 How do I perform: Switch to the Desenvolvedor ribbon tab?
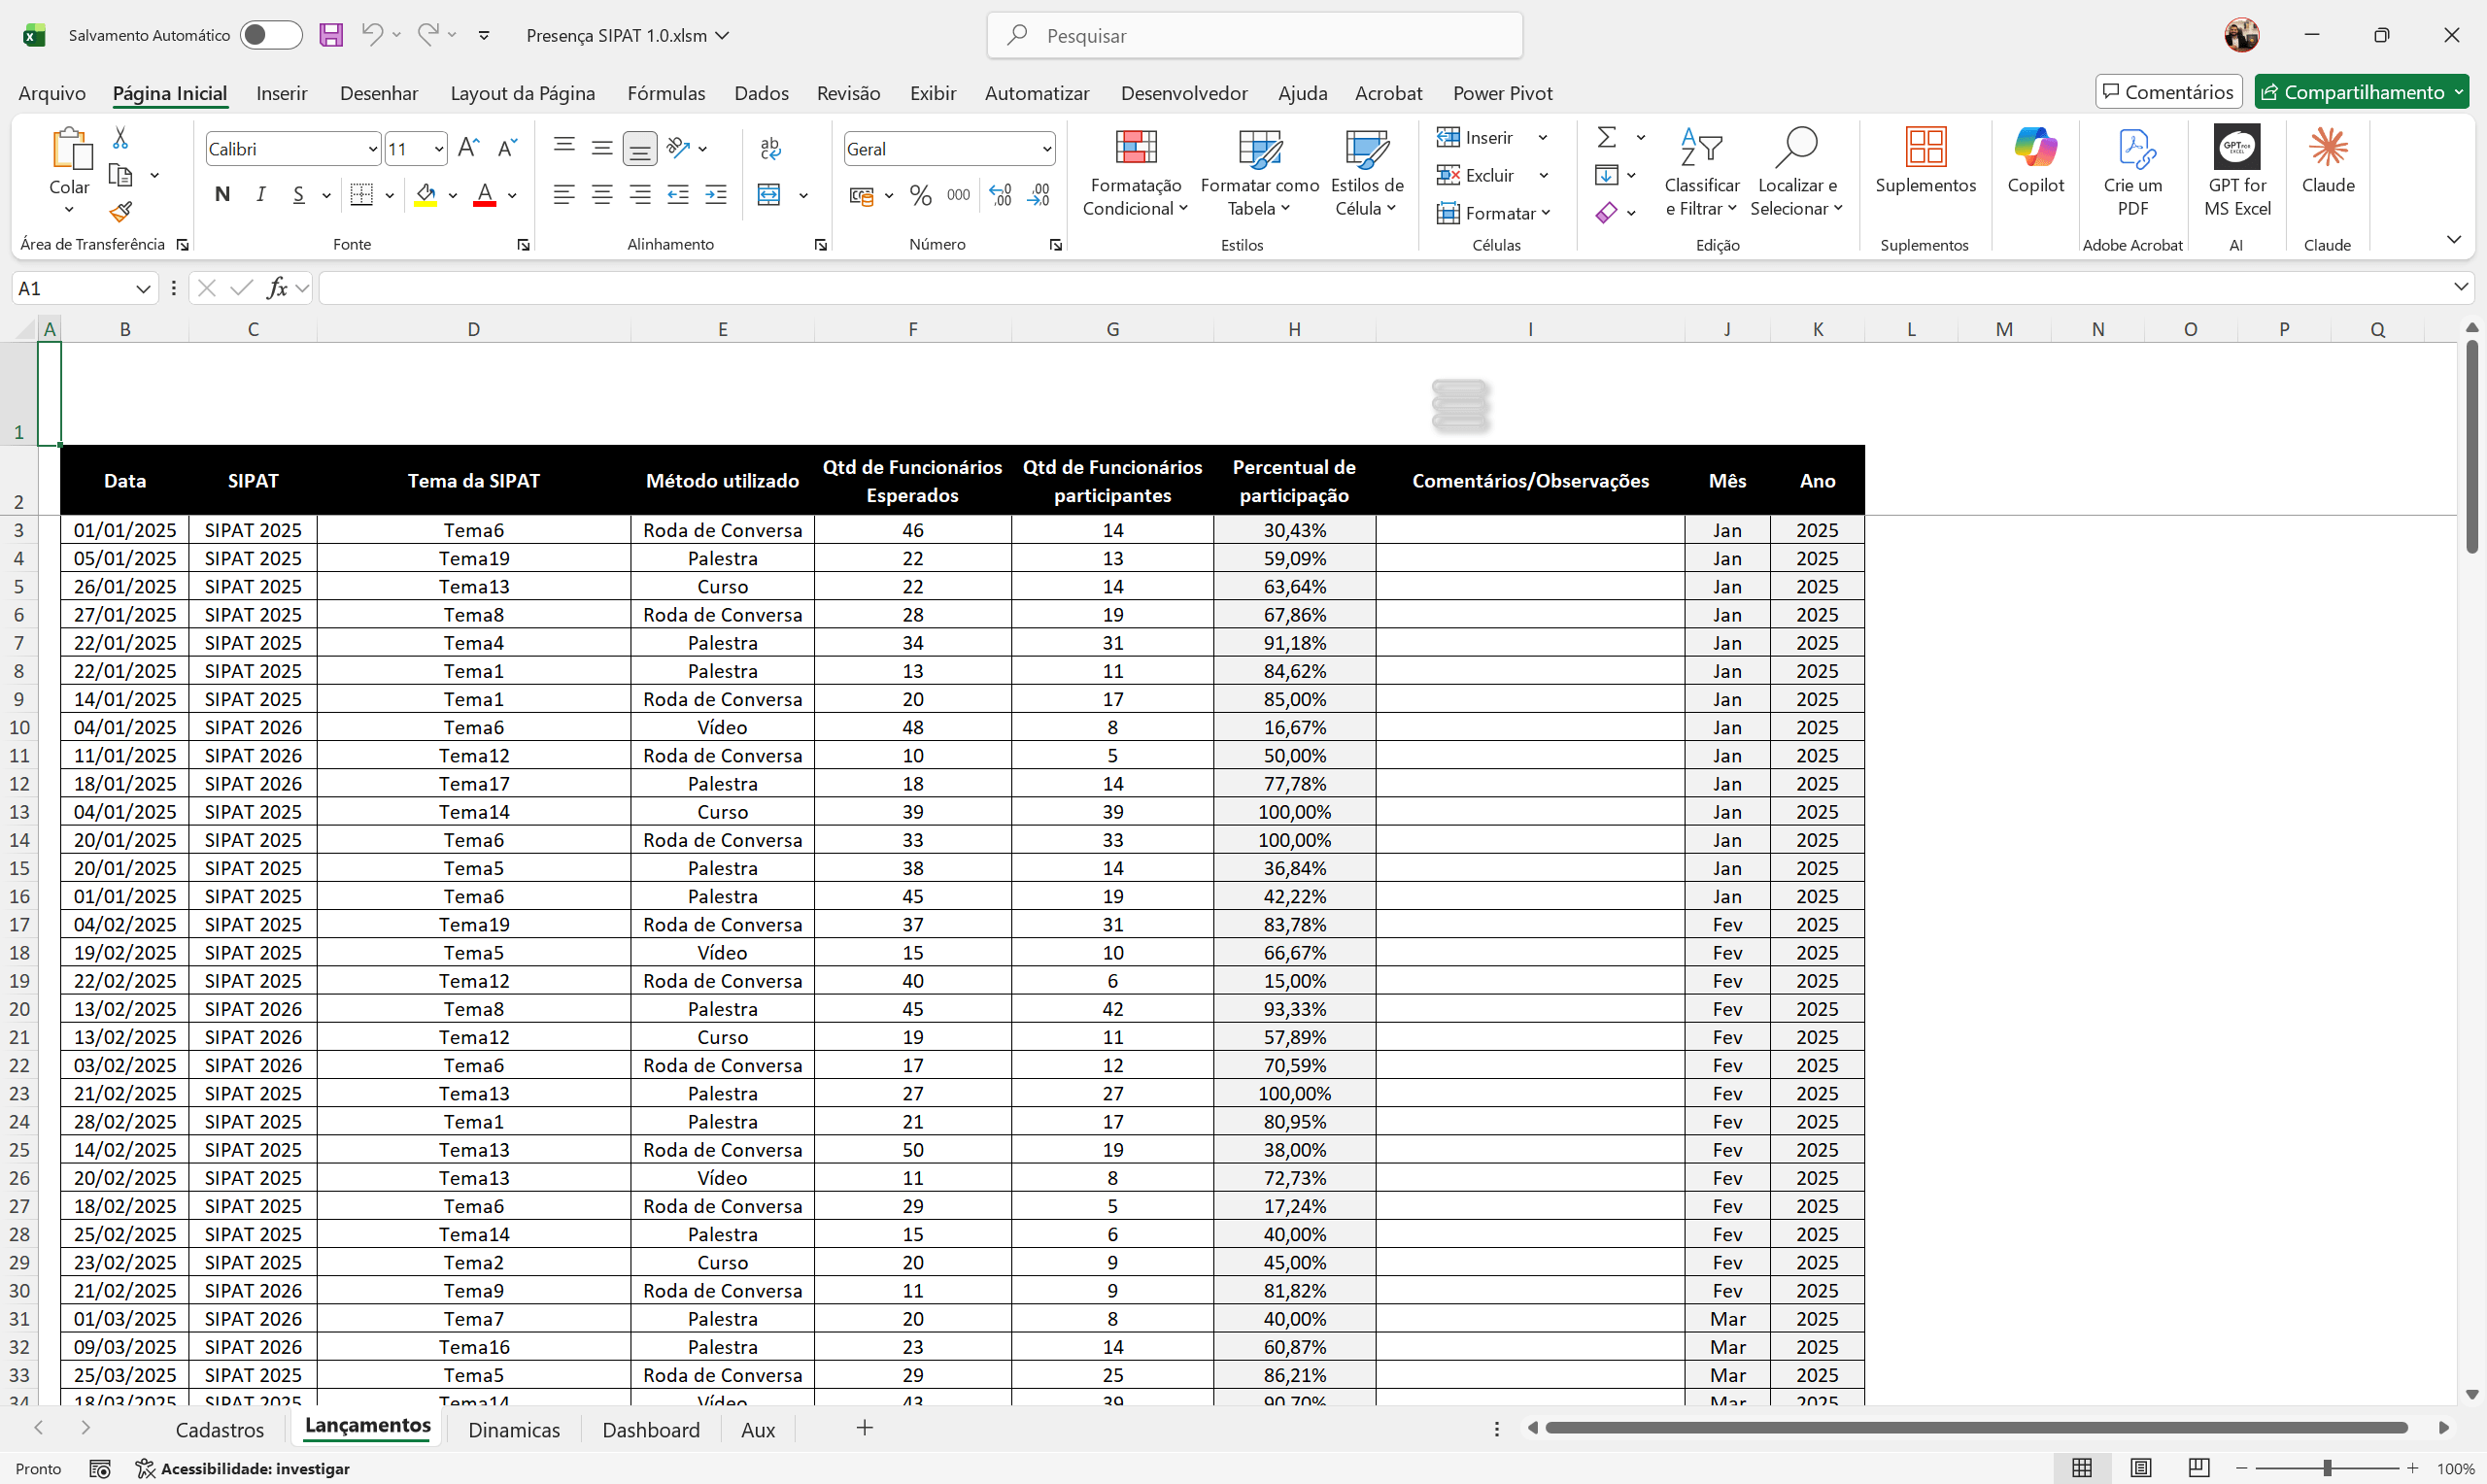tap(1184, 93)
